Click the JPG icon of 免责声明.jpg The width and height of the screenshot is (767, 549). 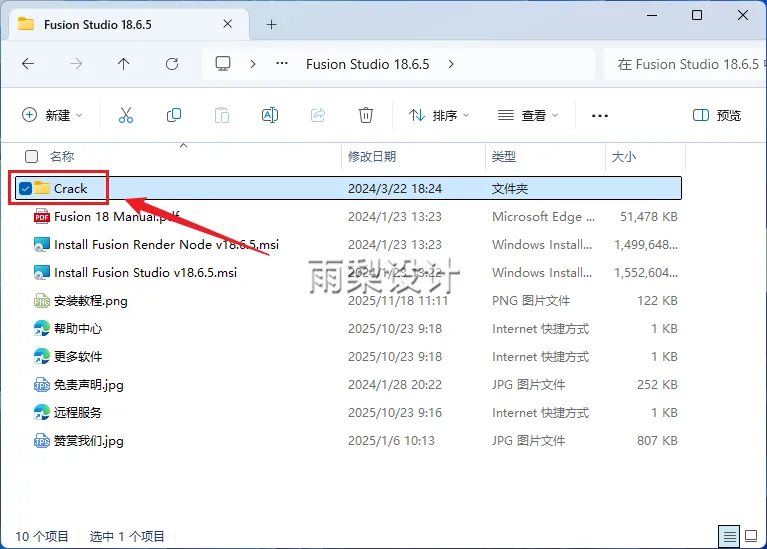click(42, 385)
